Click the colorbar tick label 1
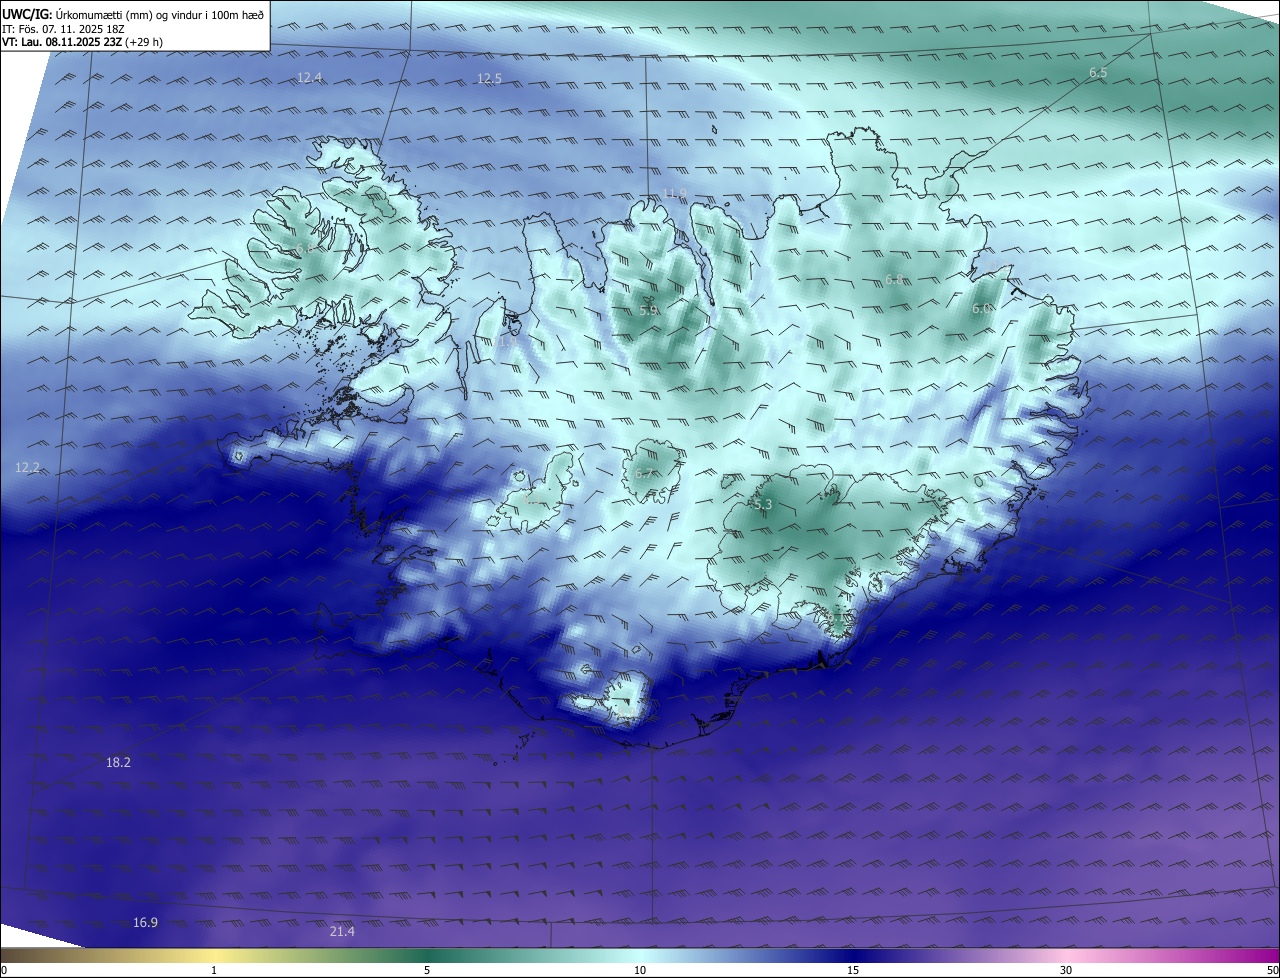 pos(214,970)
